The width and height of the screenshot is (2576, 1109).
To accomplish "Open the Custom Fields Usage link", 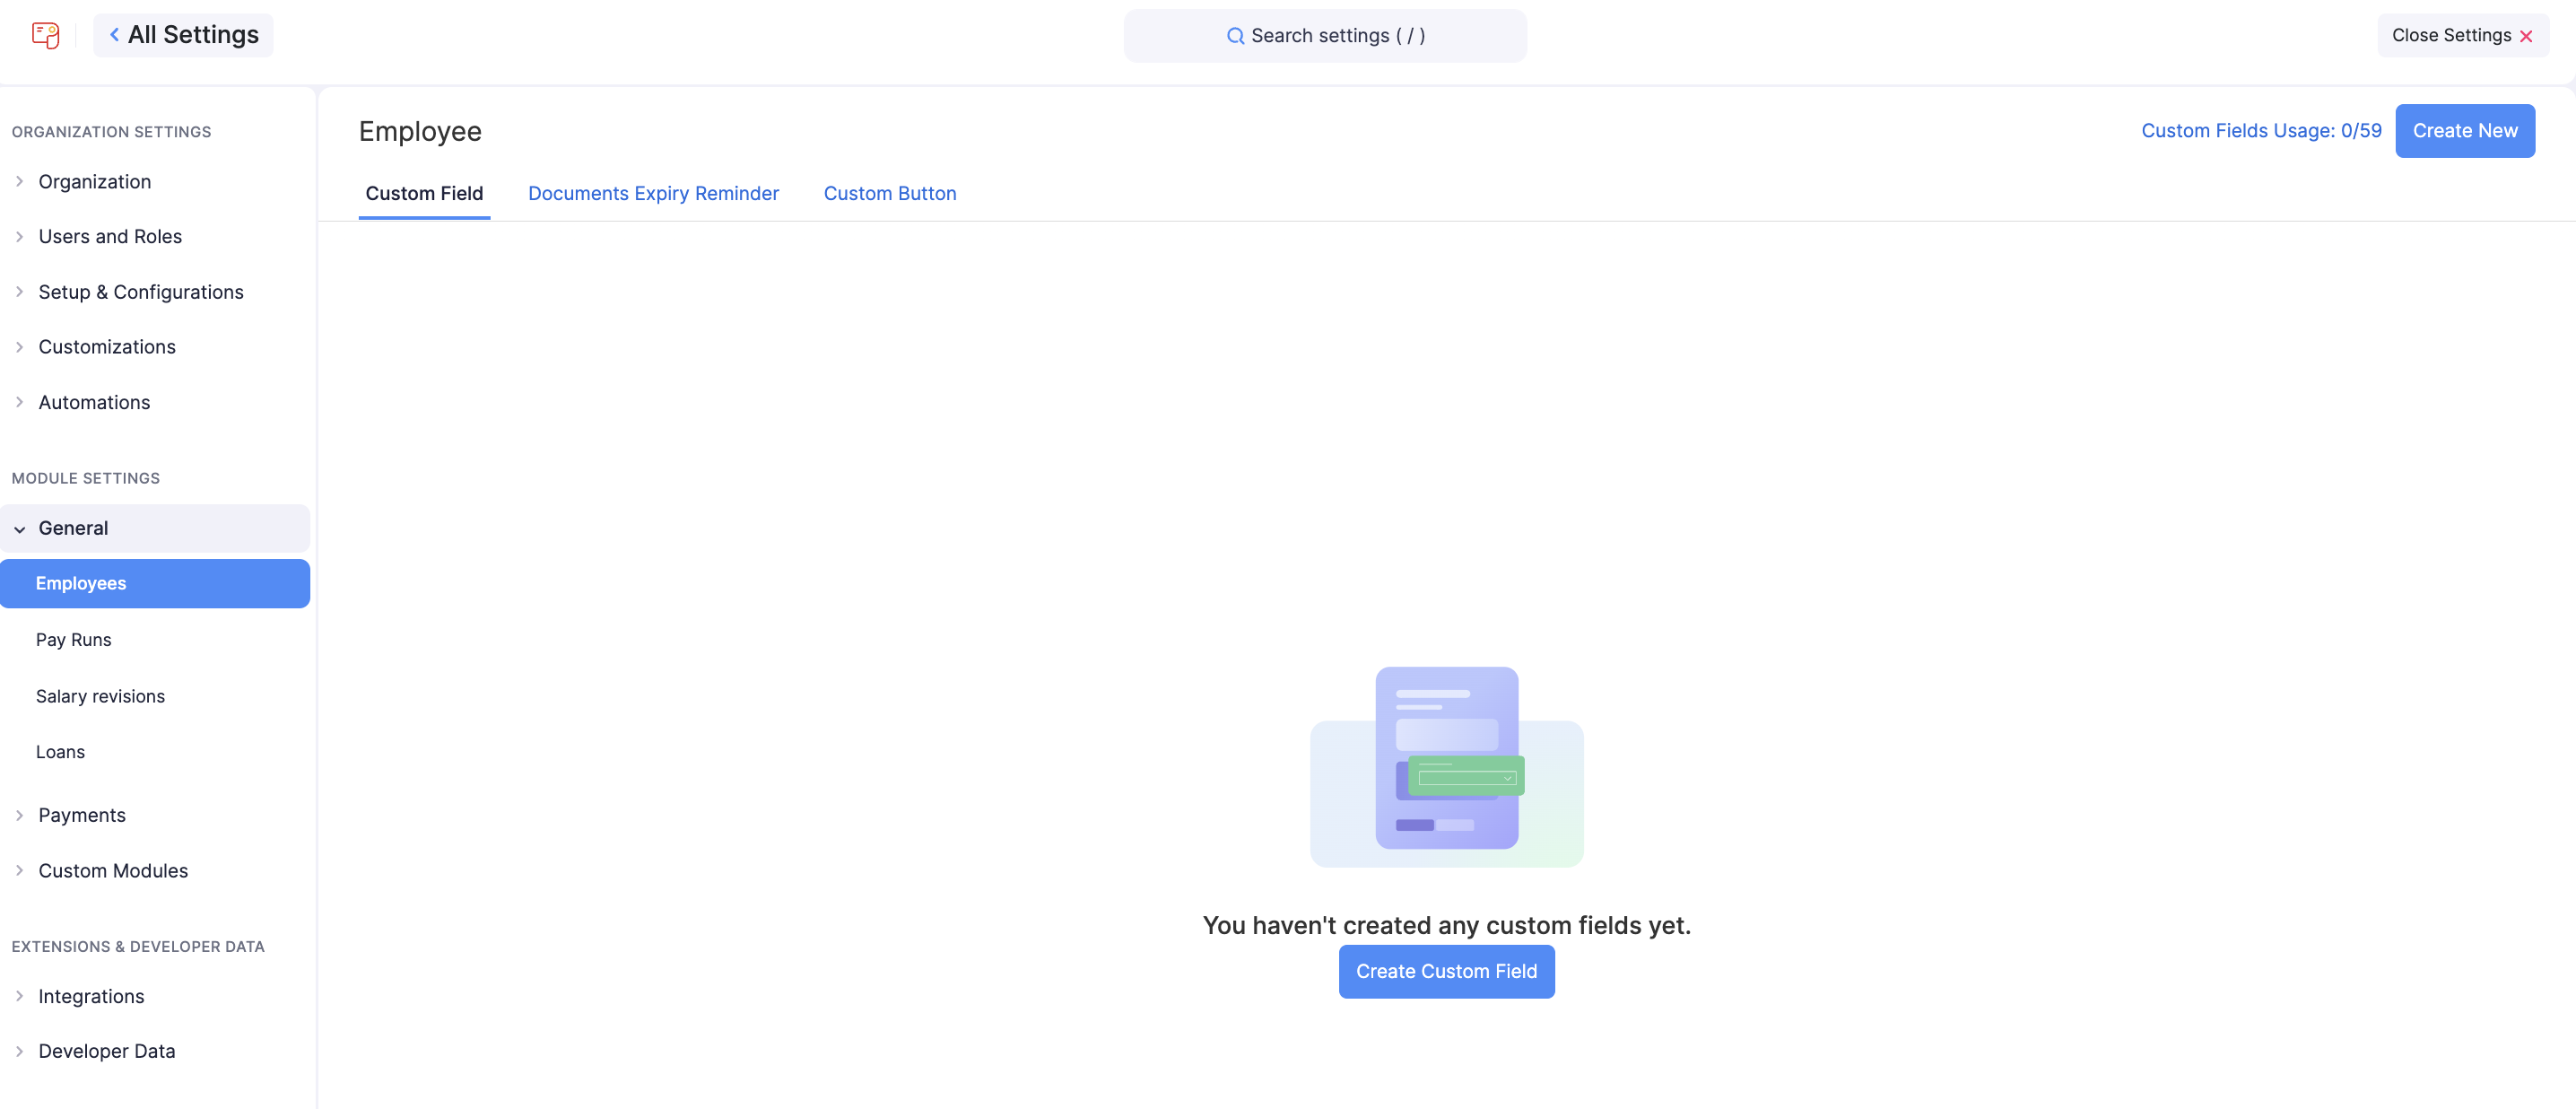I will (x=2260, y=131).
